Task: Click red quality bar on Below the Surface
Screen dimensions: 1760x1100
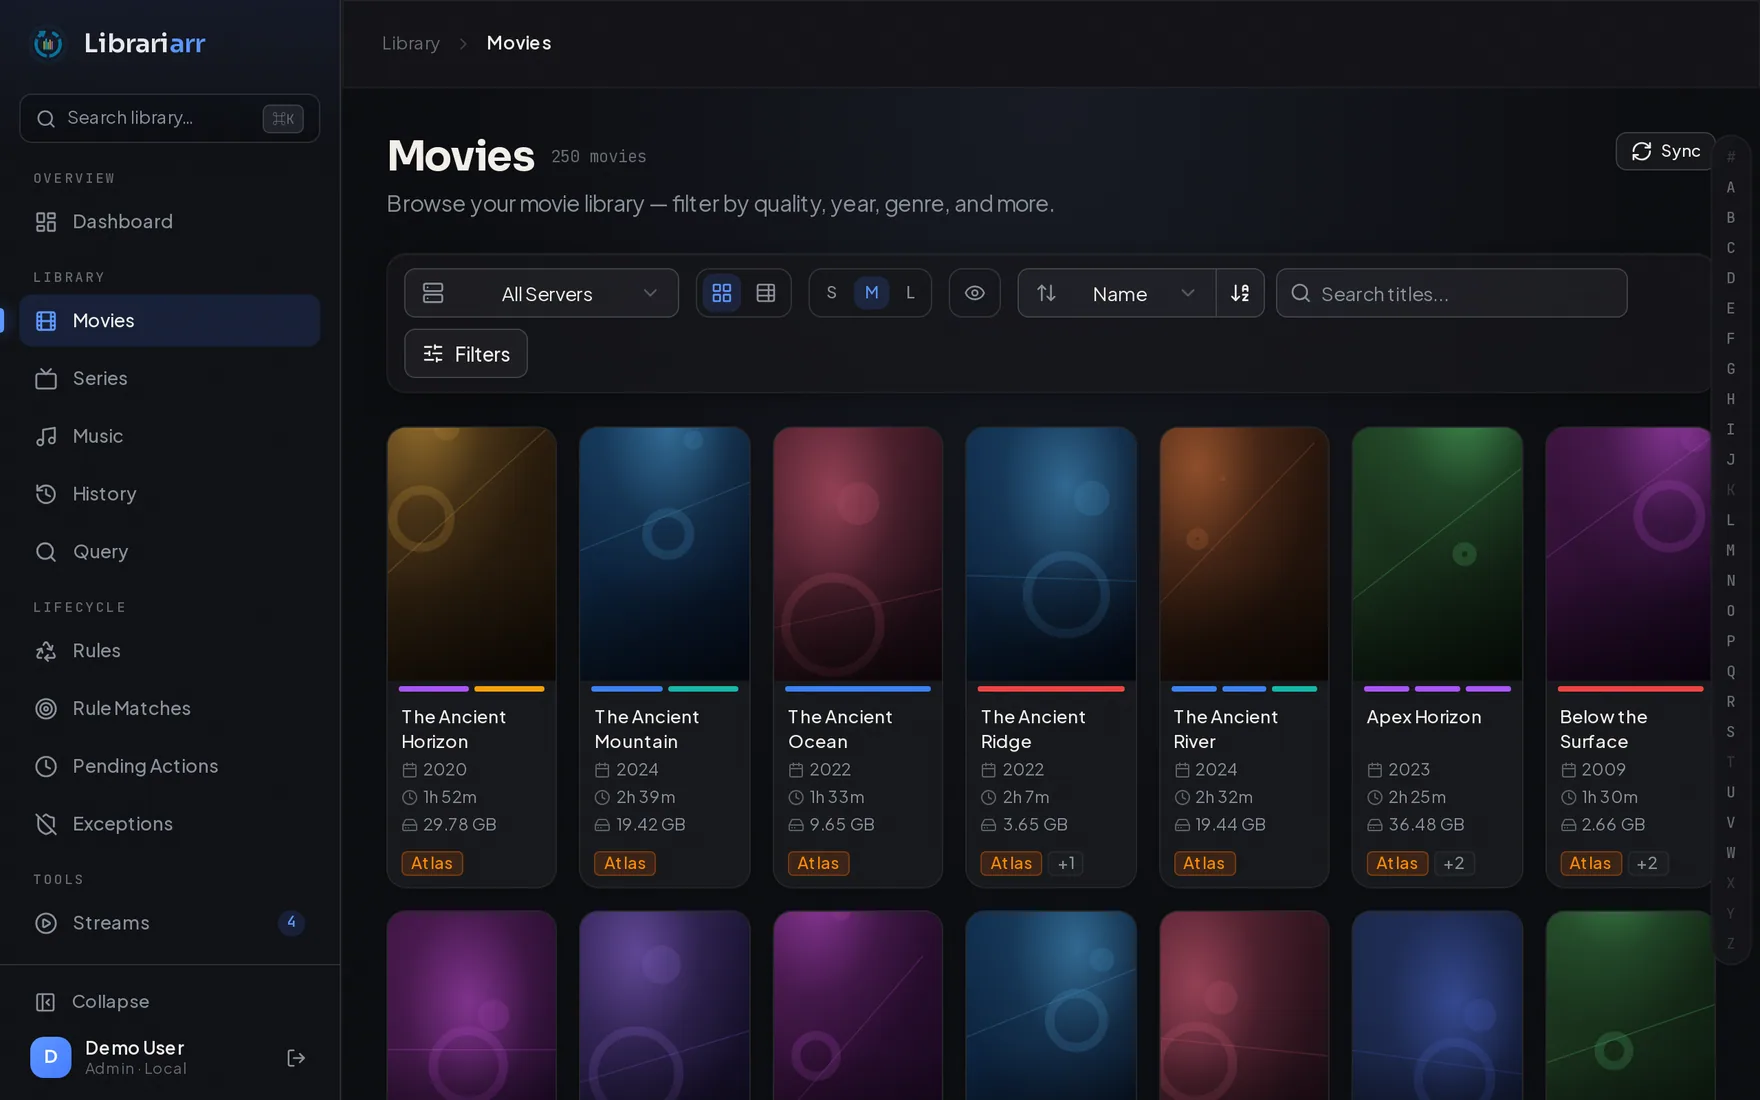Action: [1630, 689]
